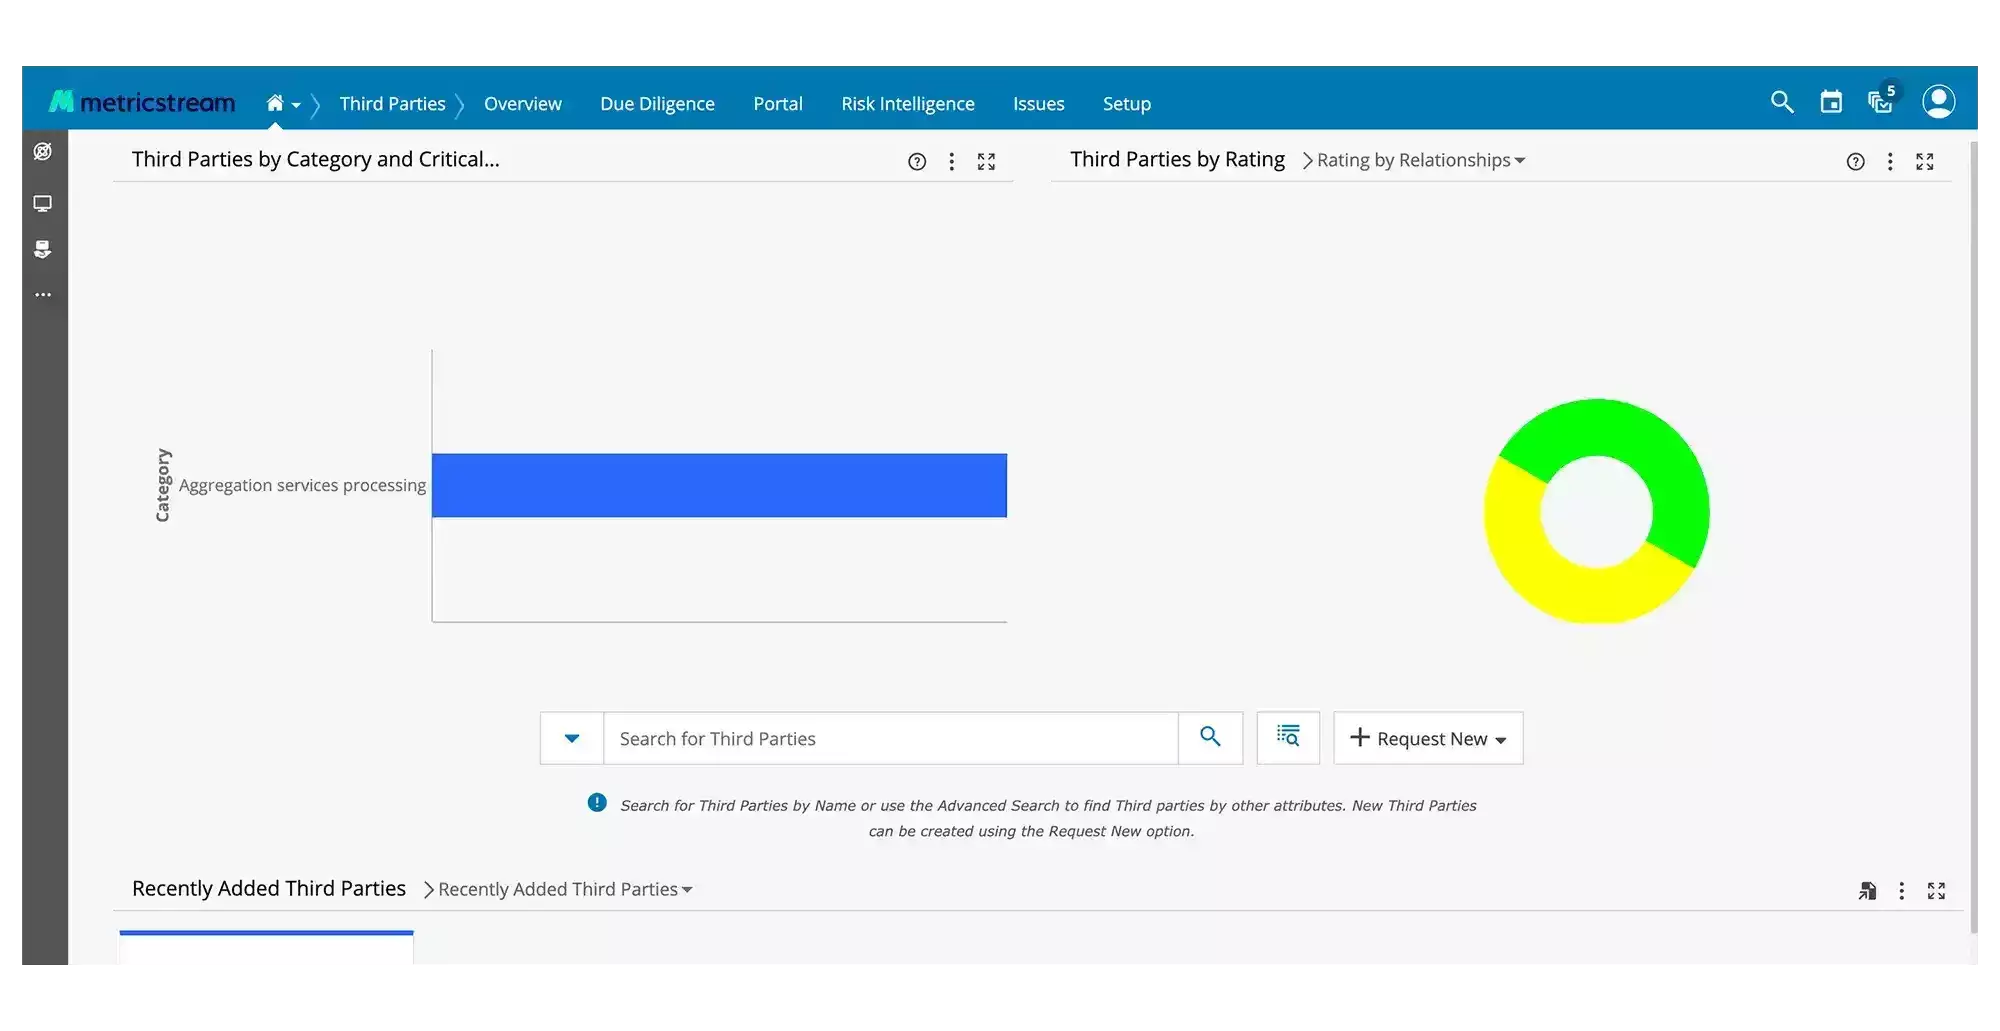Click the search button beside the field
The image size is (2000, 1031).
pos(1210,738)
